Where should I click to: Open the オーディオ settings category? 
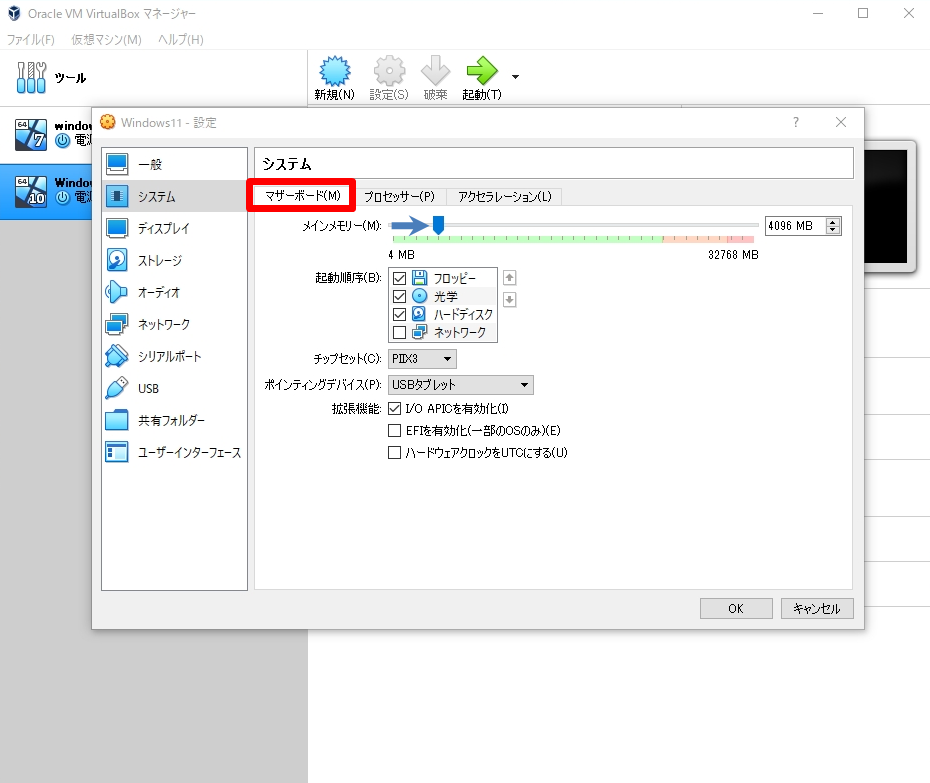point(174,292)
